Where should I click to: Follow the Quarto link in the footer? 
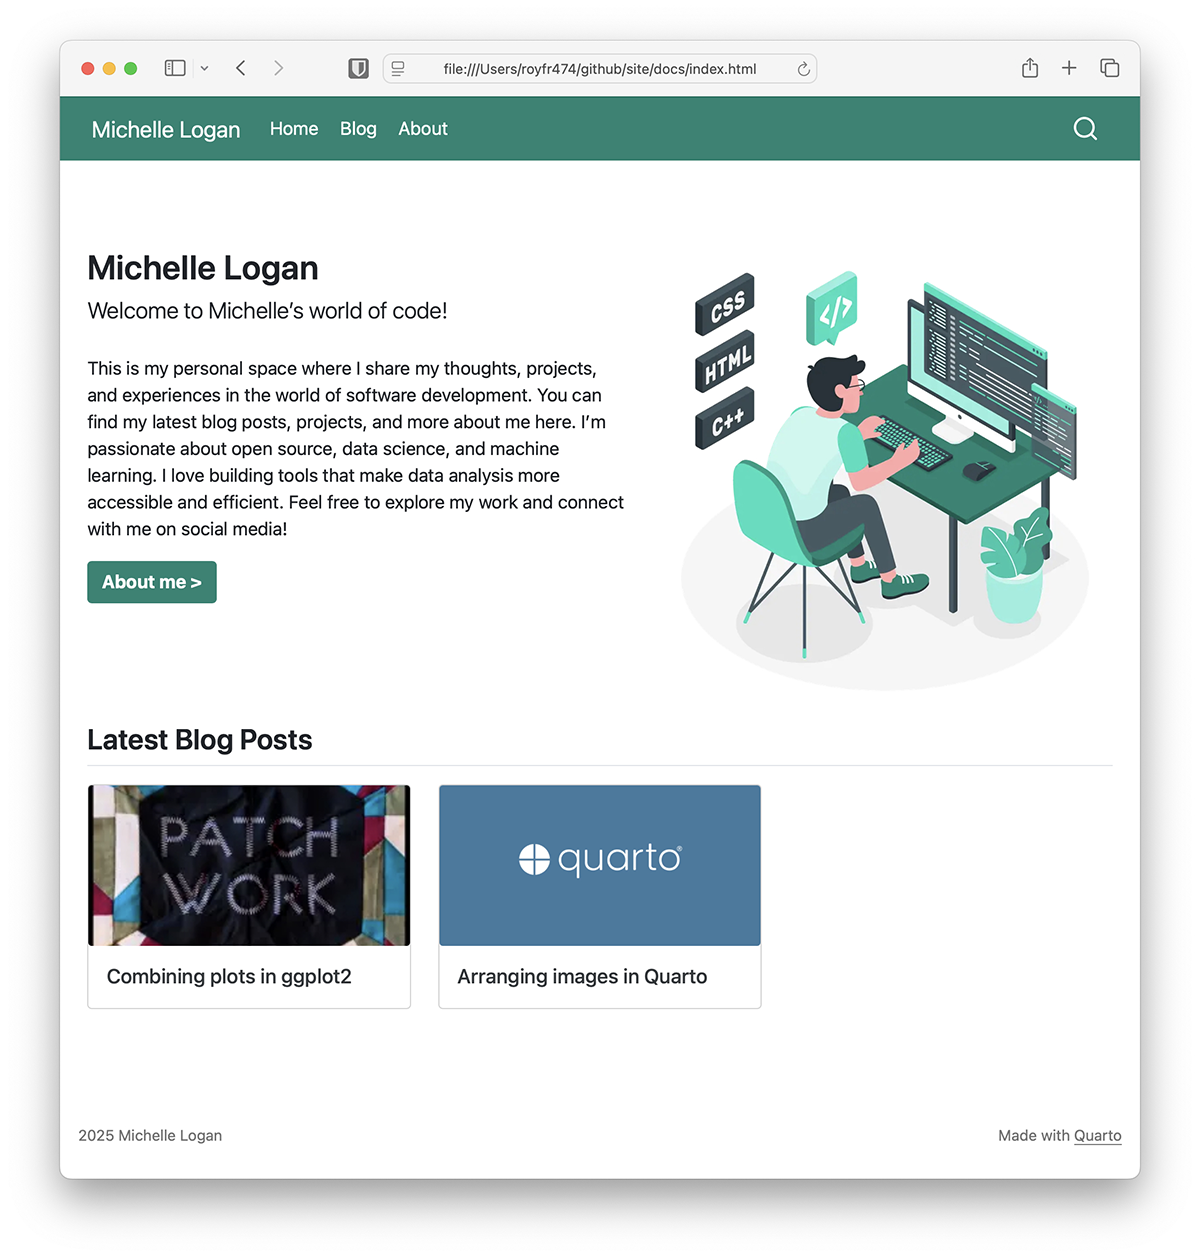click(1098, 1136)
